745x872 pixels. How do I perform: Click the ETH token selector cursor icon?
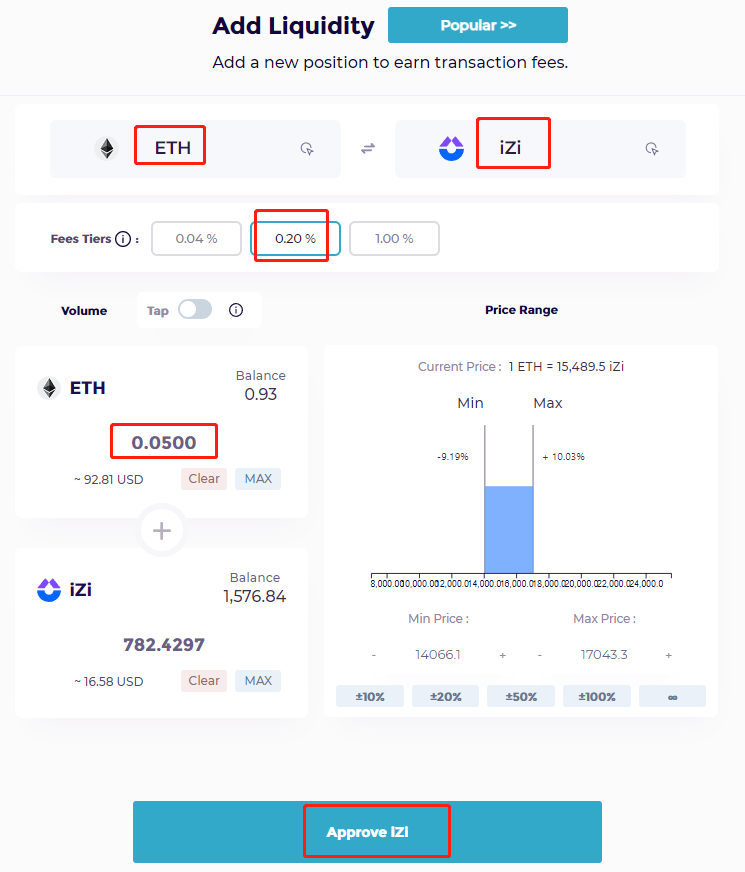tap(307, 149)
